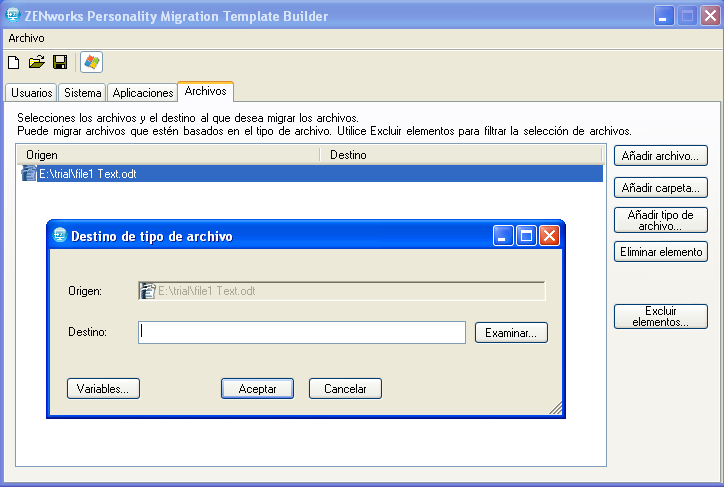Switch to the Aplicaciones tab
Screen dimensions: 724x487
point(143,93)
